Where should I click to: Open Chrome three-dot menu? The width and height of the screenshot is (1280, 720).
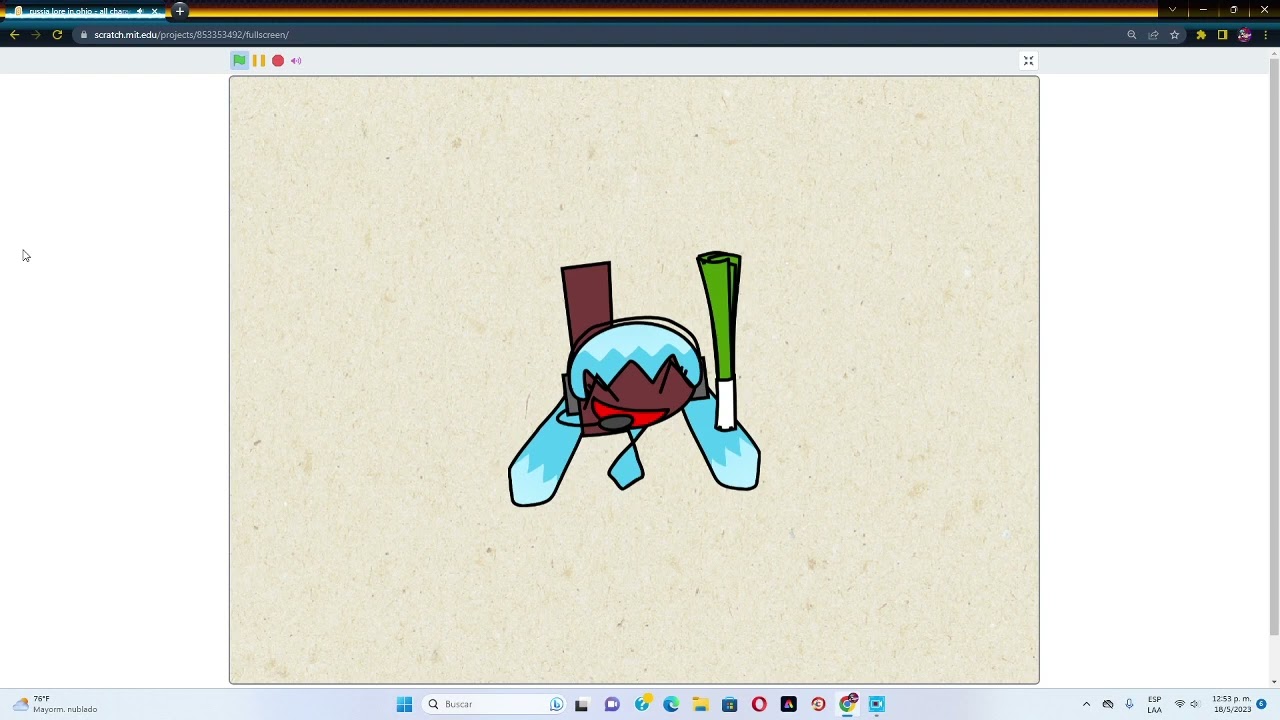point(1266,35)
